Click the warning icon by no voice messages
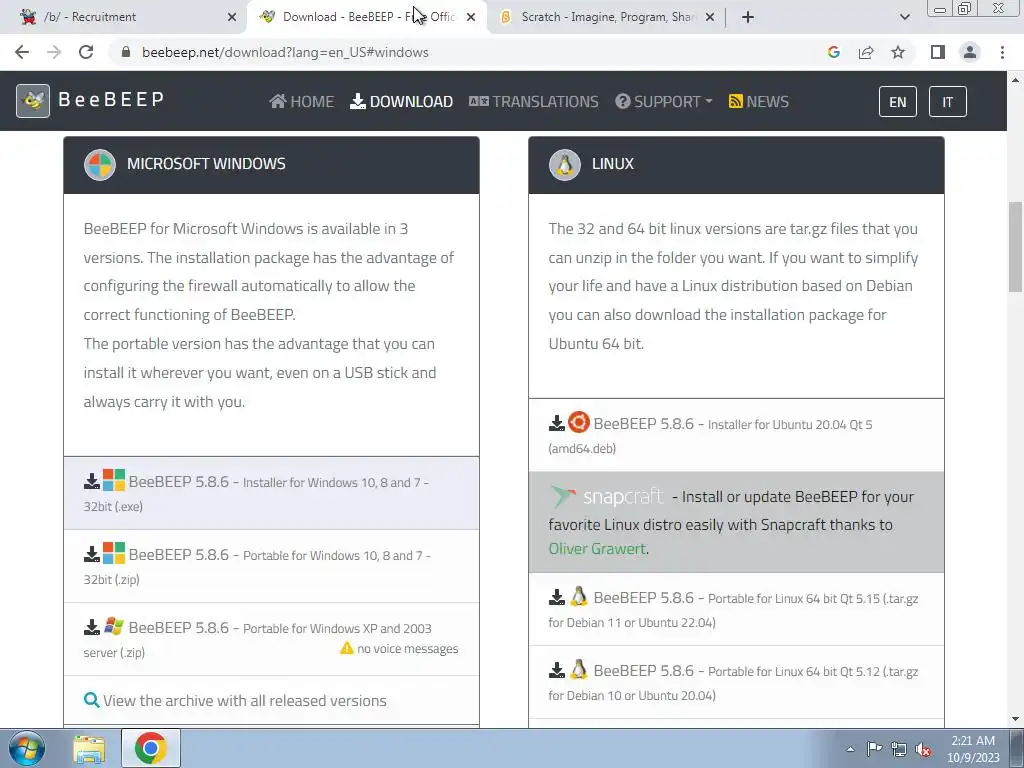1024x768 pixels. pyautogui.click(x=347, y=648)
